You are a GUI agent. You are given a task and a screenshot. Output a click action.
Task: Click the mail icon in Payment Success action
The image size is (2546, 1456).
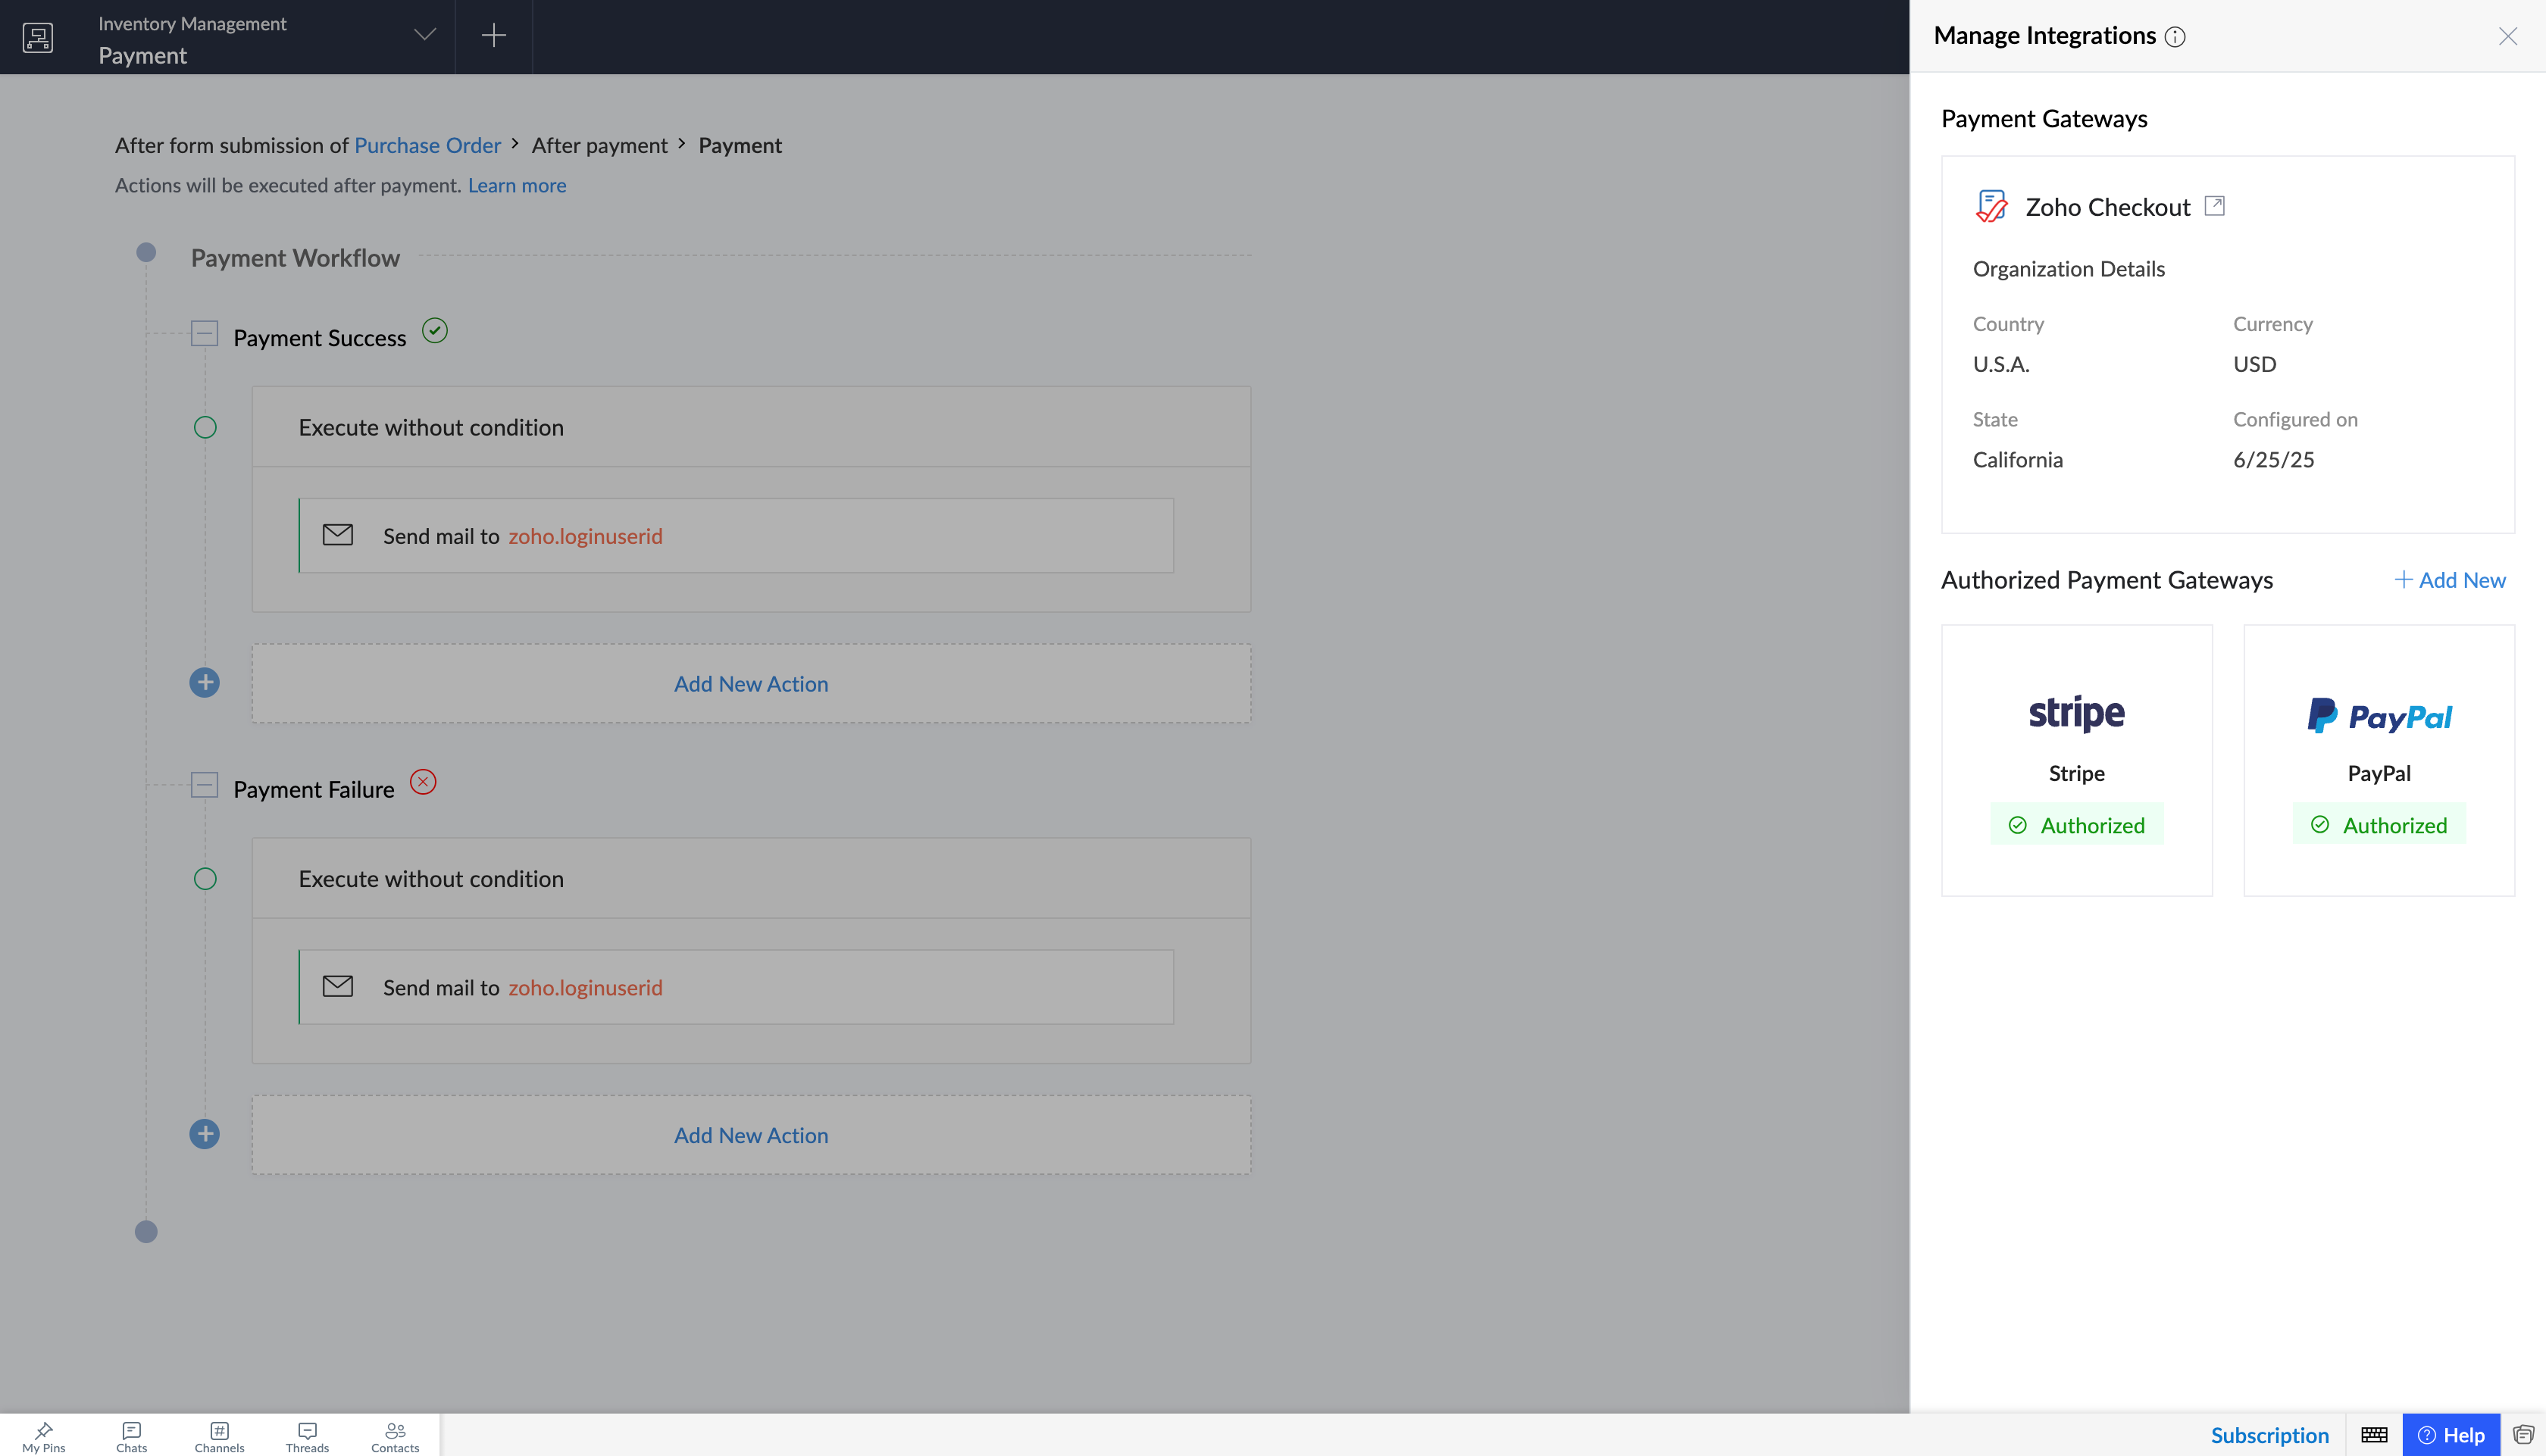point(338,535)
